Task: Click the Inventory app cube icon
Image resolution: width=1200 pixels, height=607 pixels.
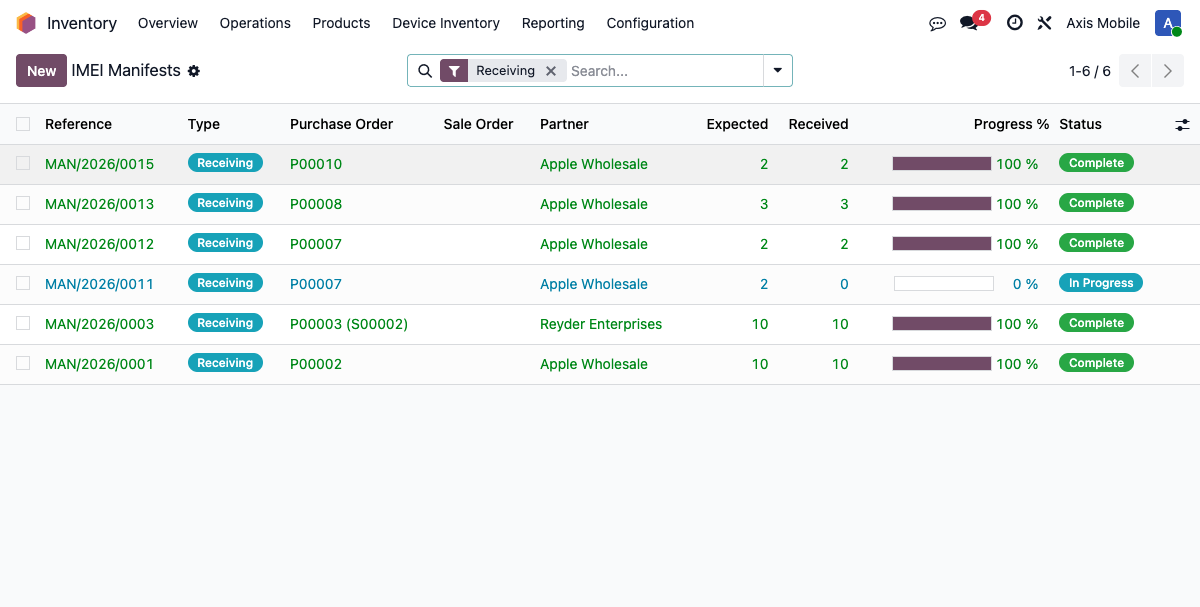Action: [26, 22]
